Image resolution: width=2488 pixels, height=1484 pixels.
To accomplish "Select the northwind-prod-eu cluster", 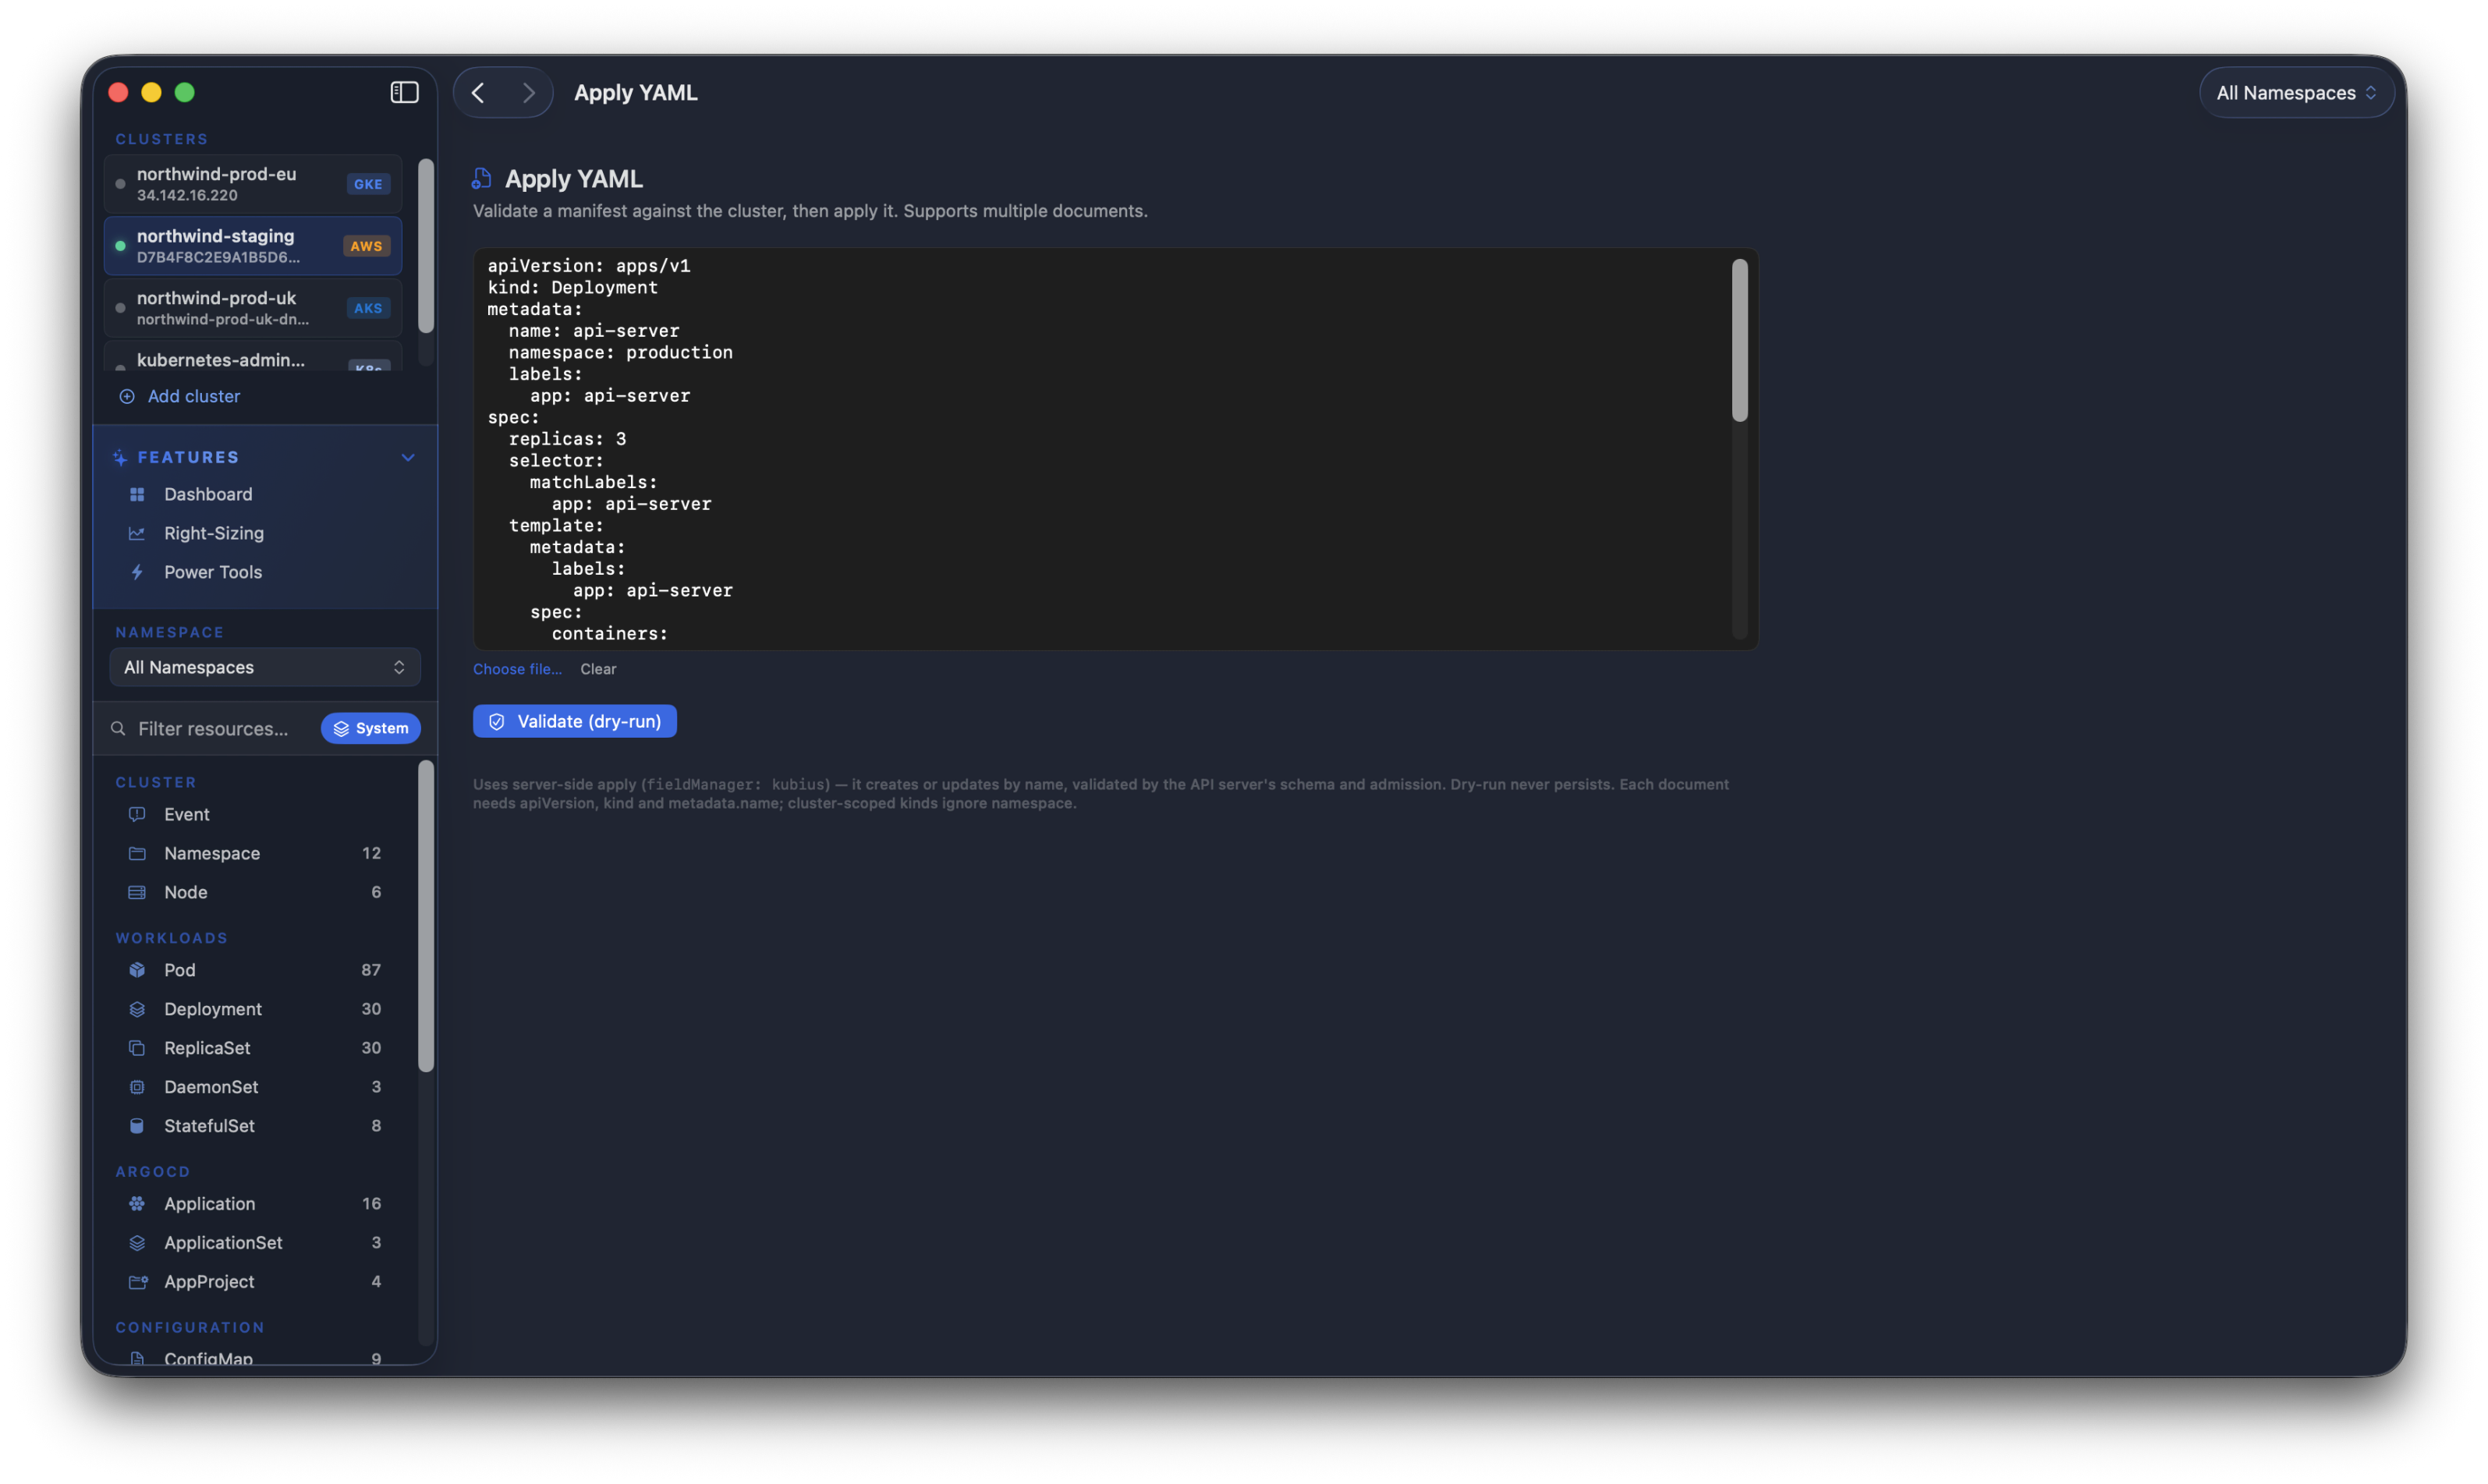I will [x=253, y=184].
